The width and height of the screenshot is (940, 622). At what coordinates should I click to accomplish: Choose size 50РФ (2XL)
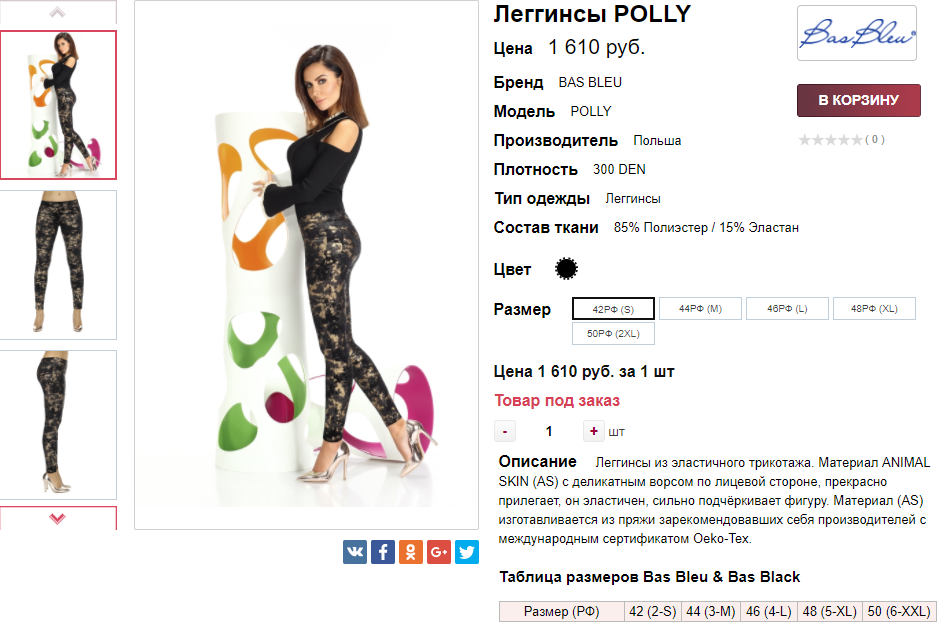click(x=613, y=334)
